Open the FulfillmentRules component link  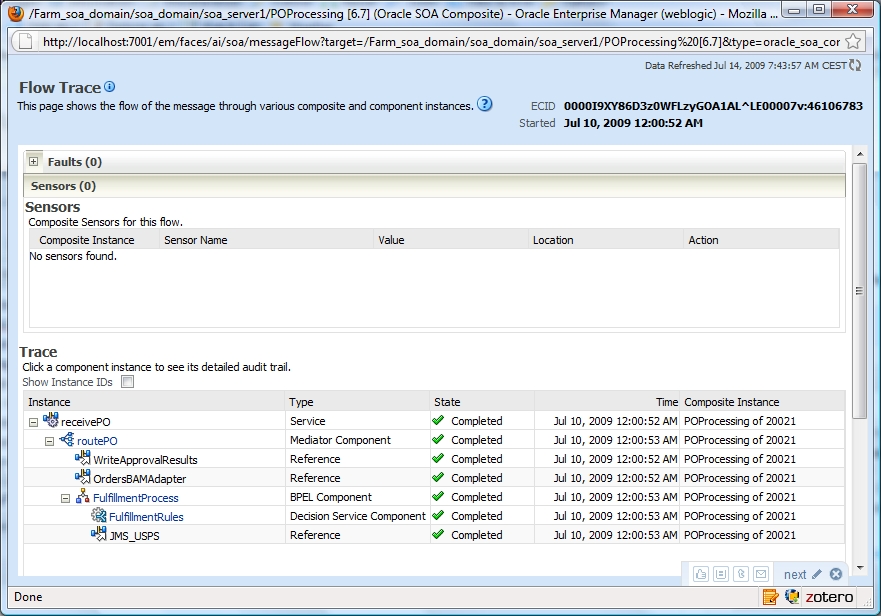(146, 517)
